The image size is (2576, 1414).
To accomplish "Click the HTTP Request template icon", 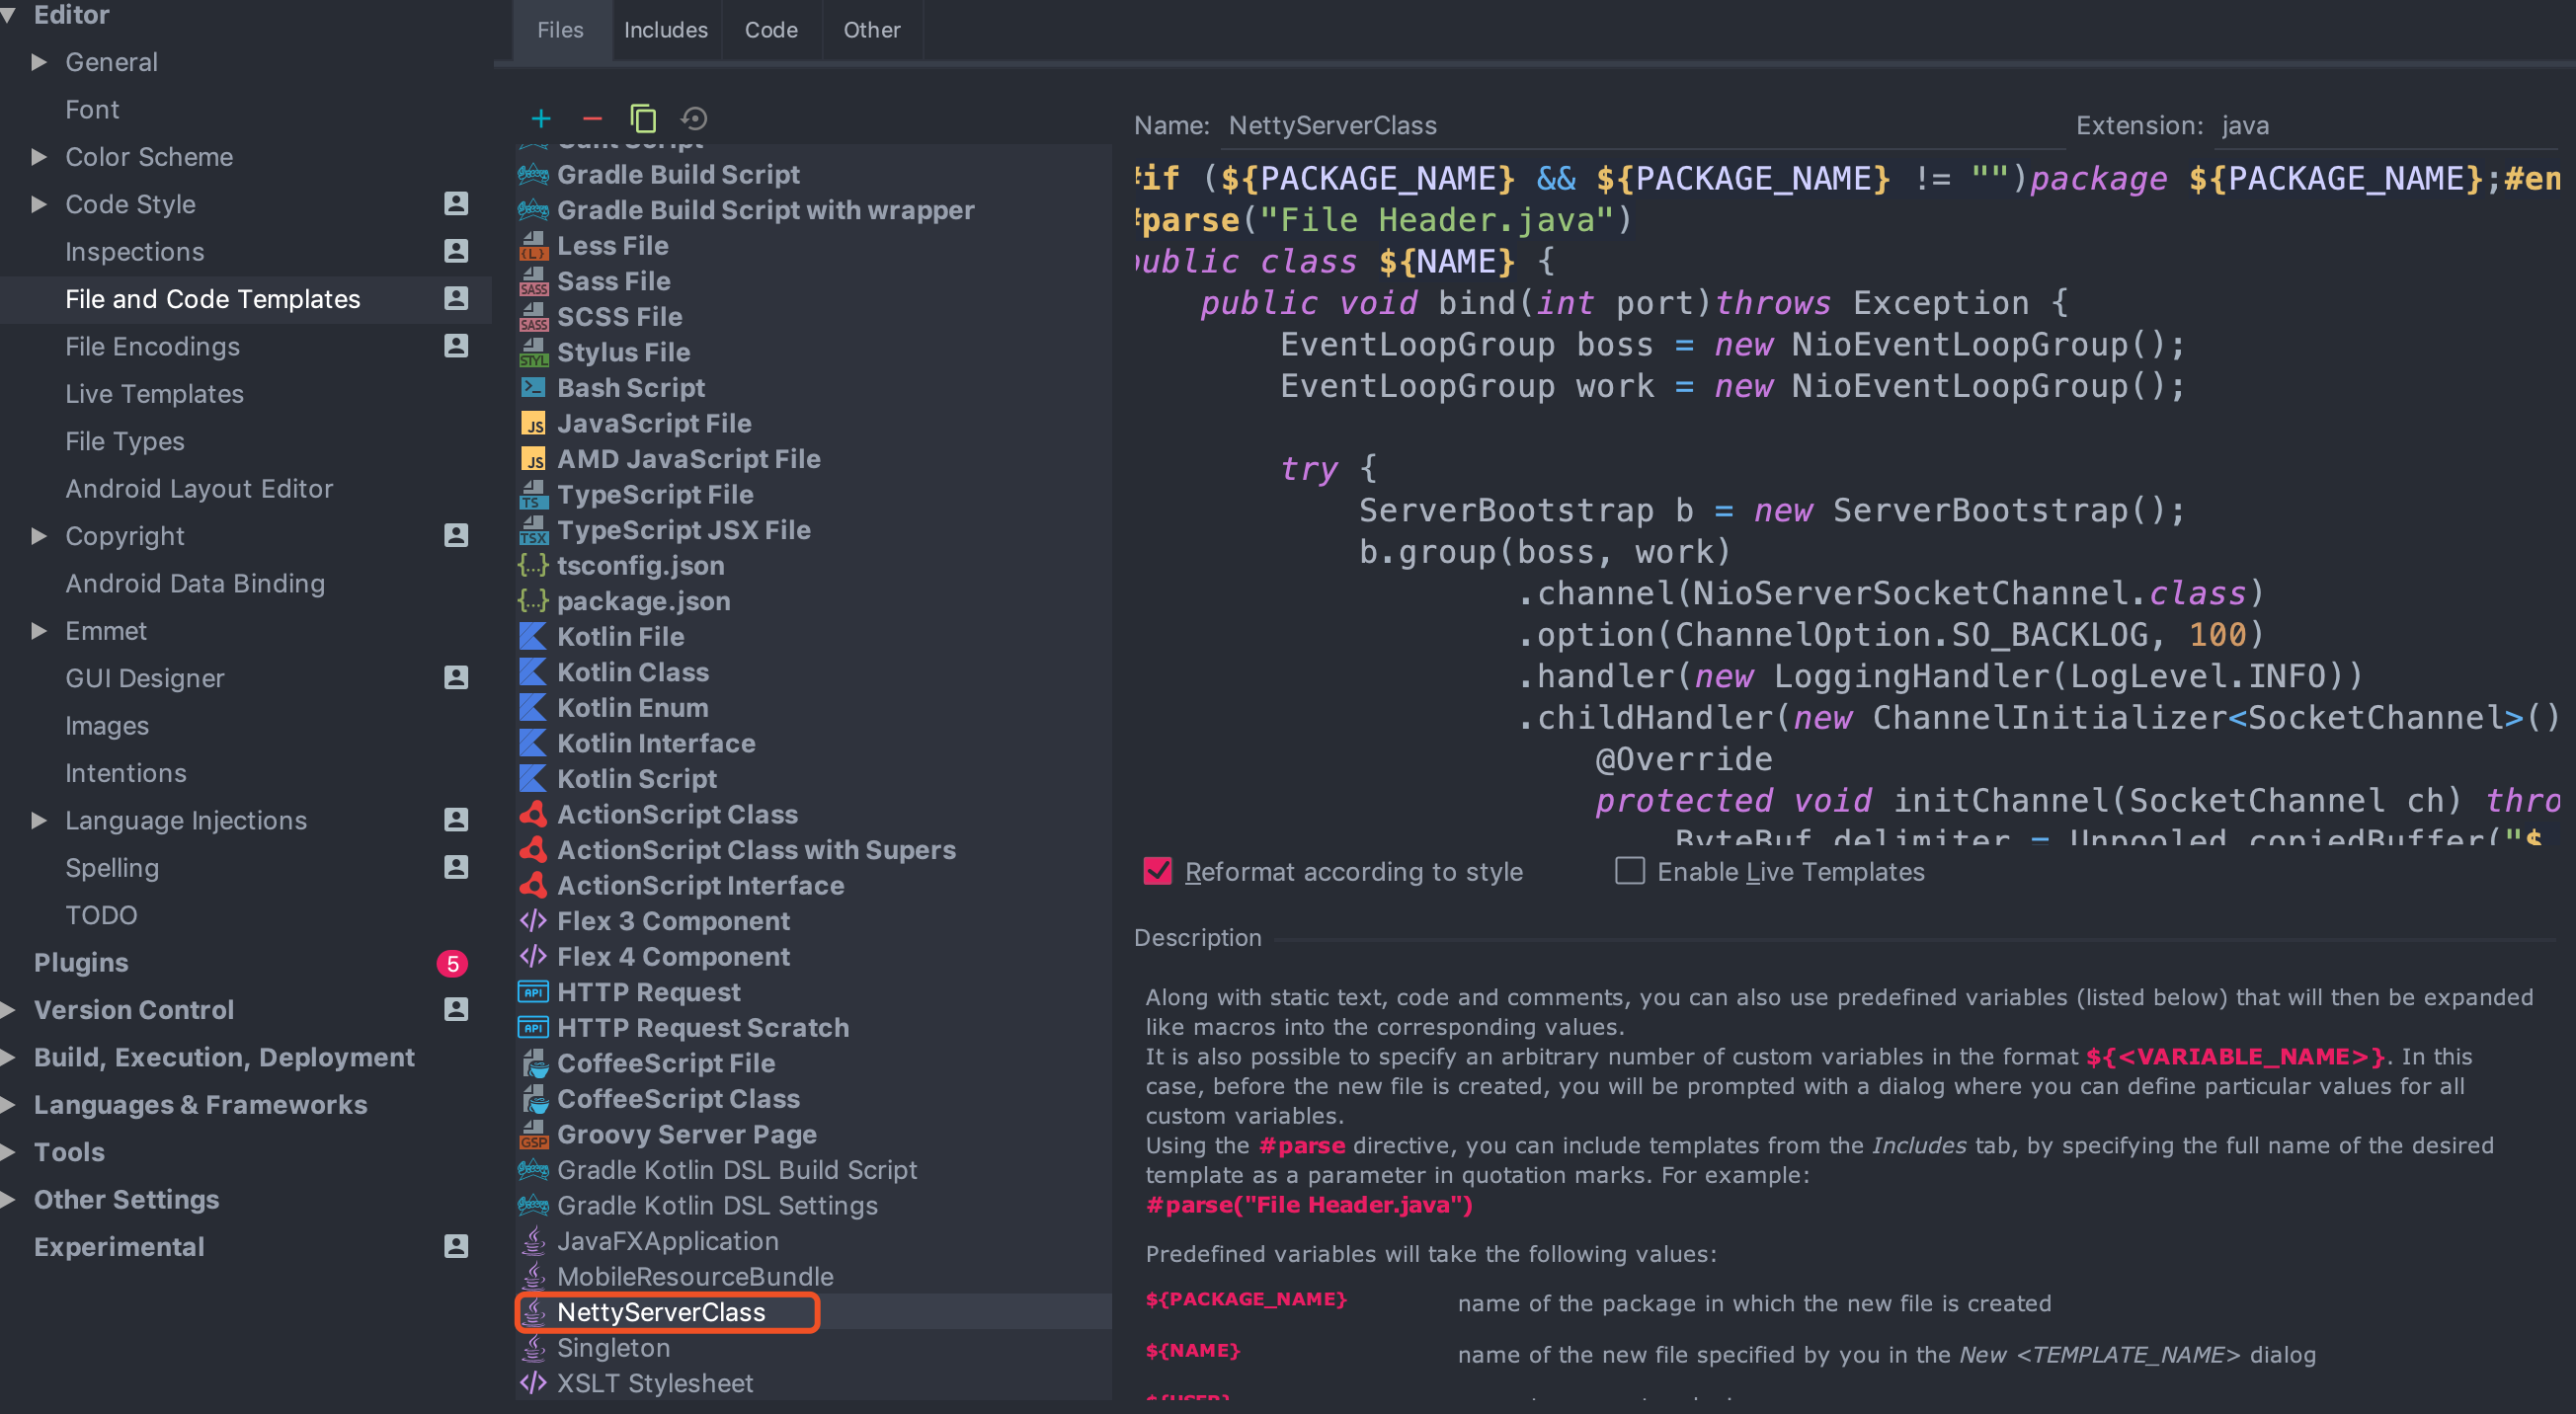I will point(533,992).
